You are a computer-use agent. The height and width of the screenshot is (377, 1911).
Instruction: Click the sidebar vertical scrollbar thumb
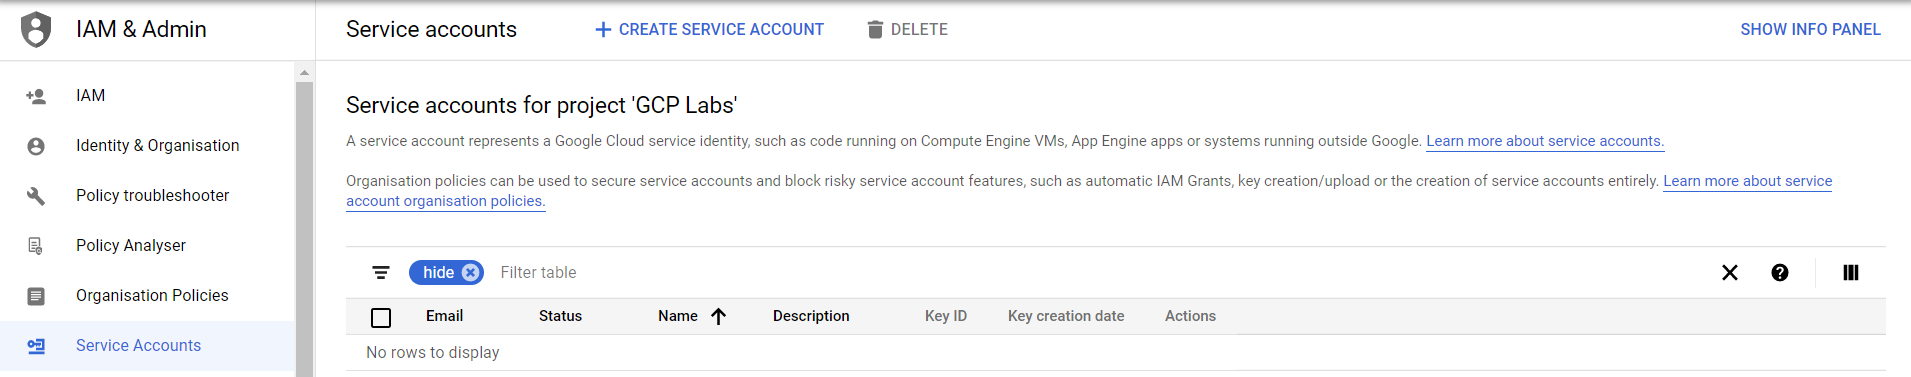[304, 229]
